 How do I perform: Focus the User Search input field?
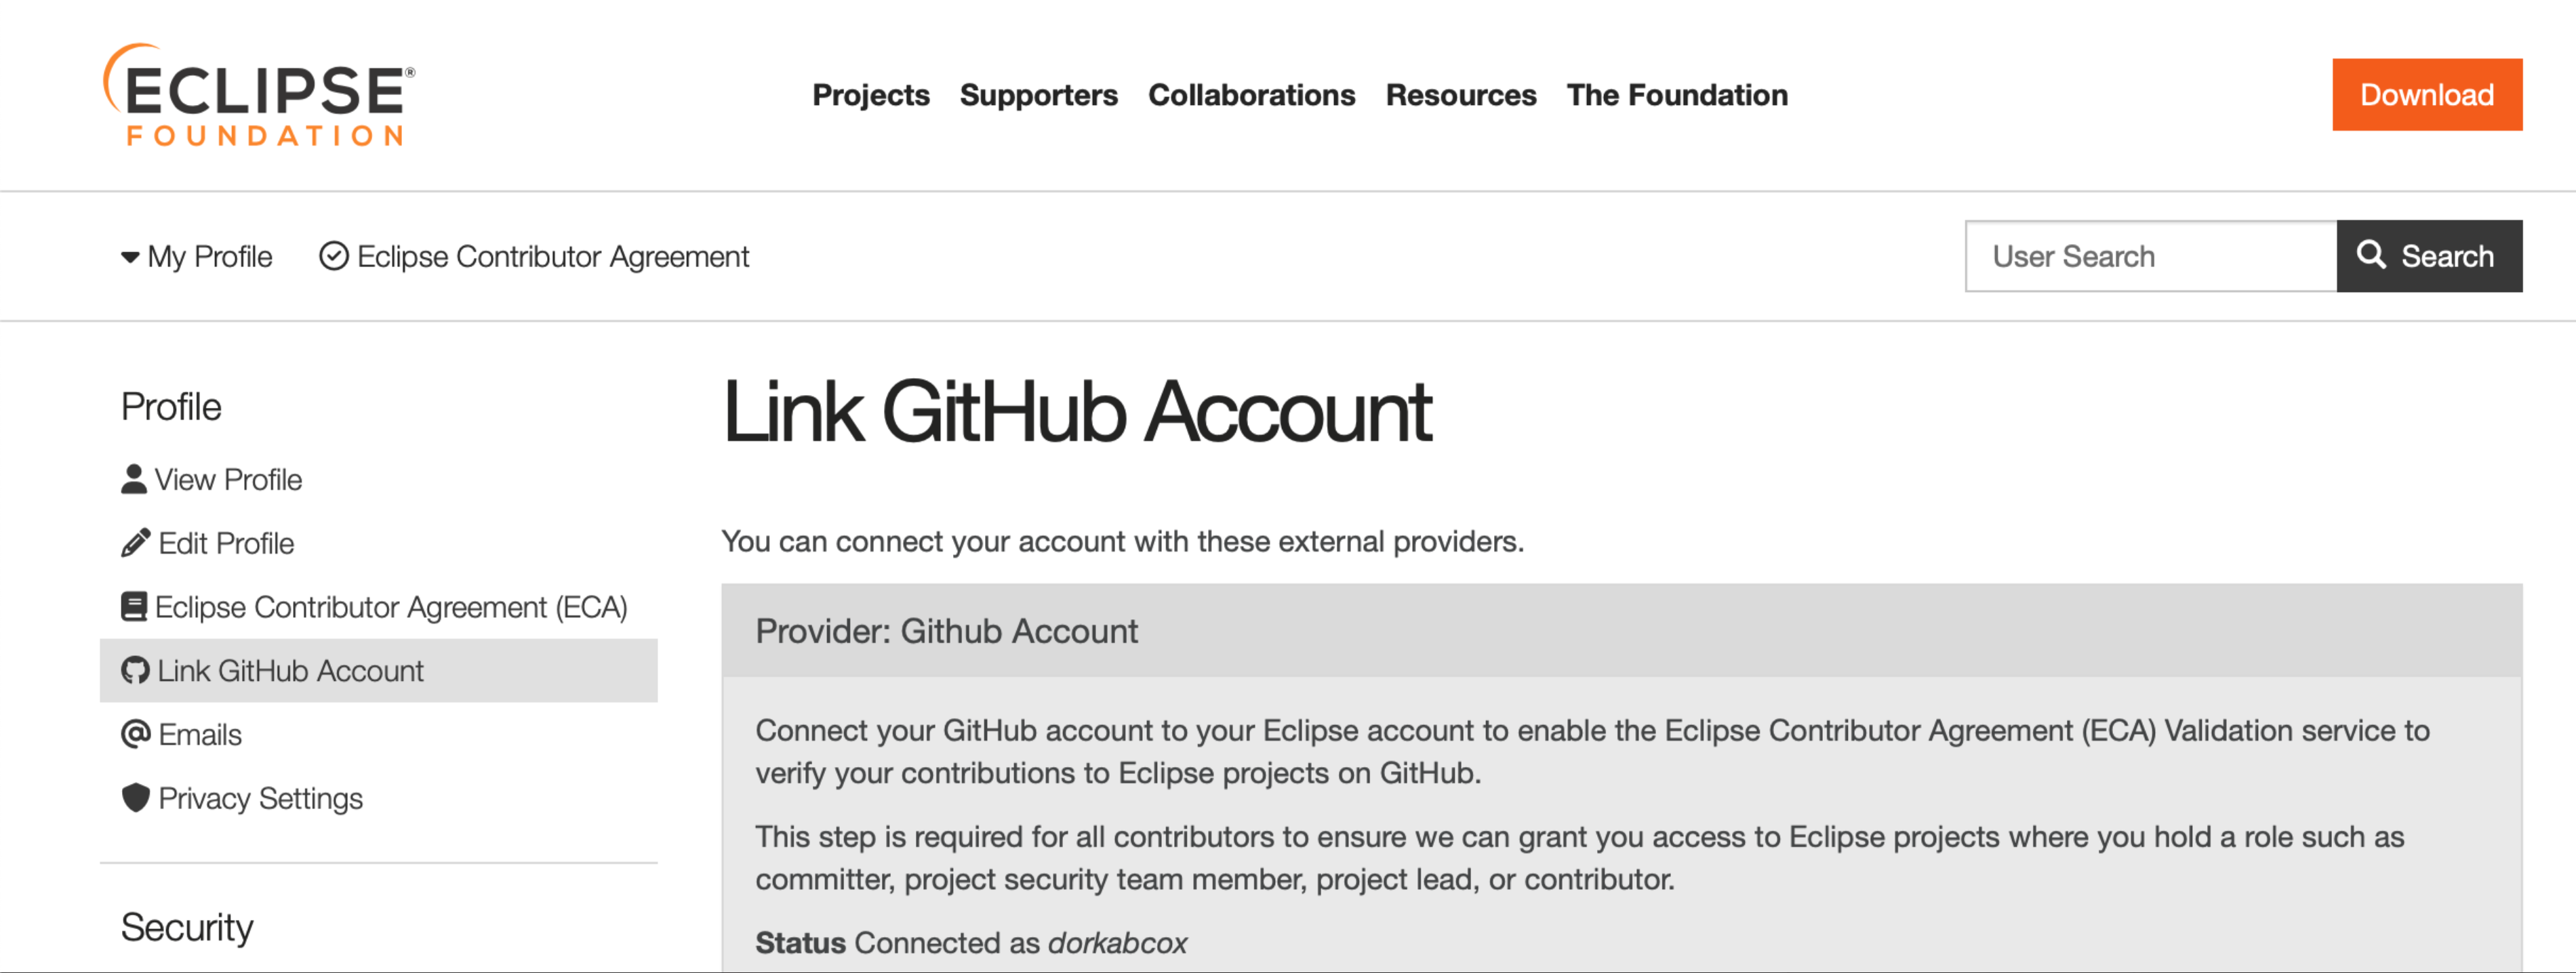click(x=2150, y=257)
